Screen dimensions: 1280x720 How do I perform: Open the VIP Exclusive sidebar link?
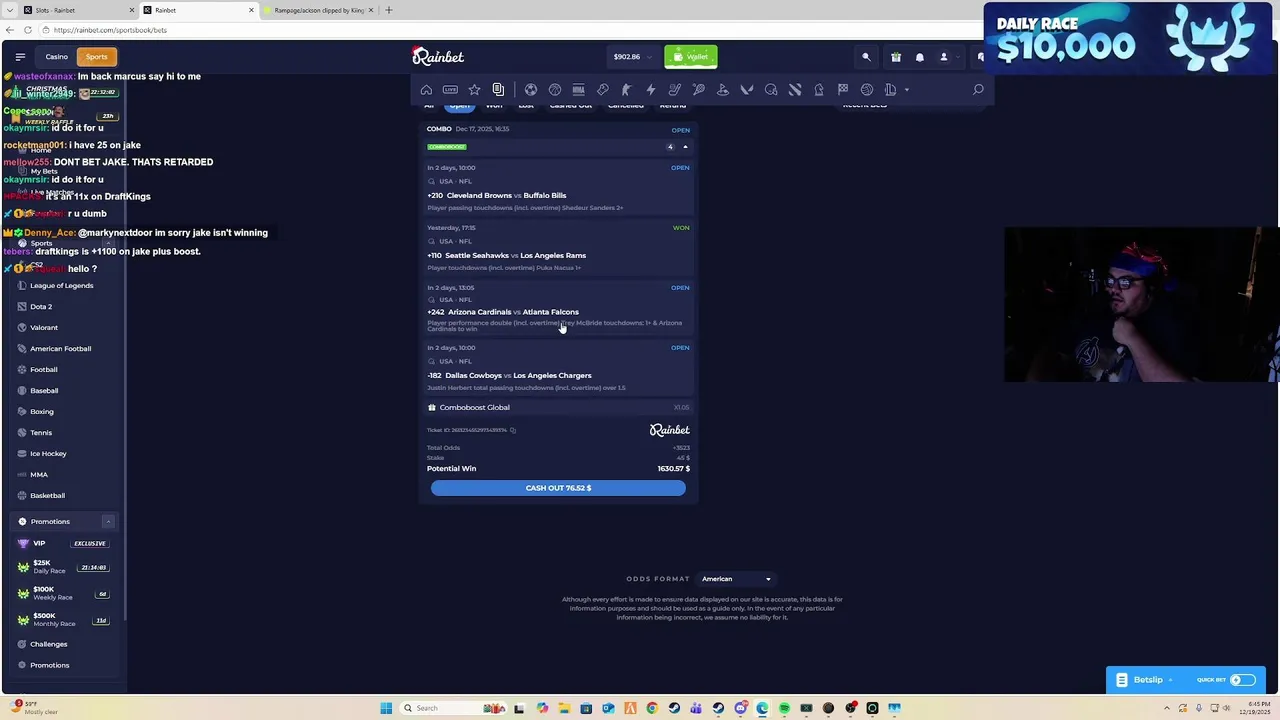click(x=62, y=543)
